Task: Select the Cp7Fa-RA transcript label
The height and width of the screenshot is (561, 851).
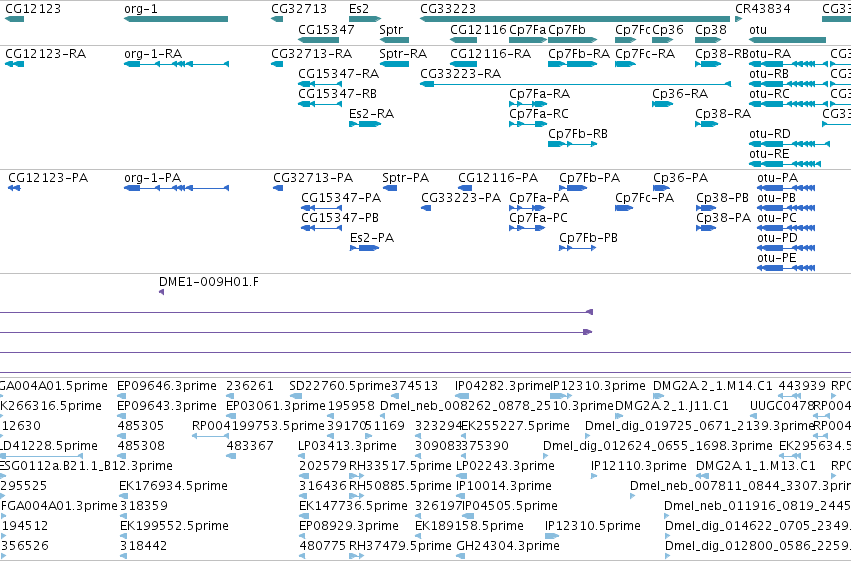Action: (539, 94)
